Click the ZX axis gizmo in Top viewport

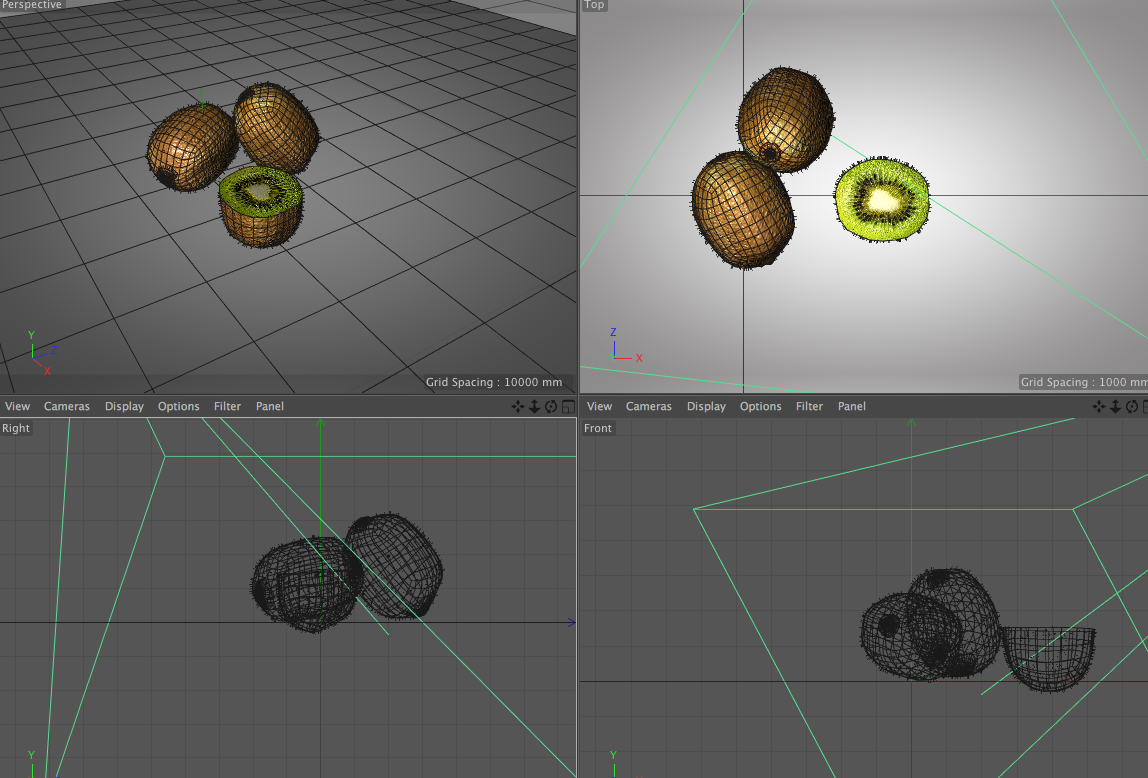tap(626, 345)
